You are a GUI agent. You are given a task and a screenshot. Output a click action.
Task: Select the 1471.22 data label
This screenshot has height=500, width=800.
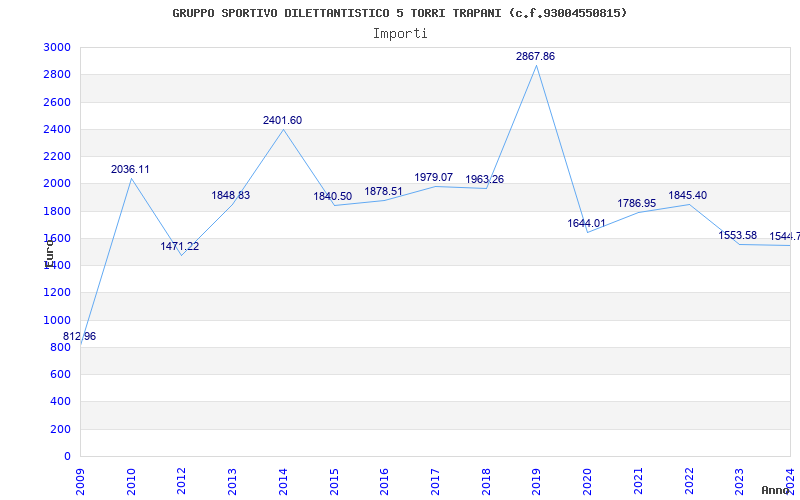pos(180,246)
